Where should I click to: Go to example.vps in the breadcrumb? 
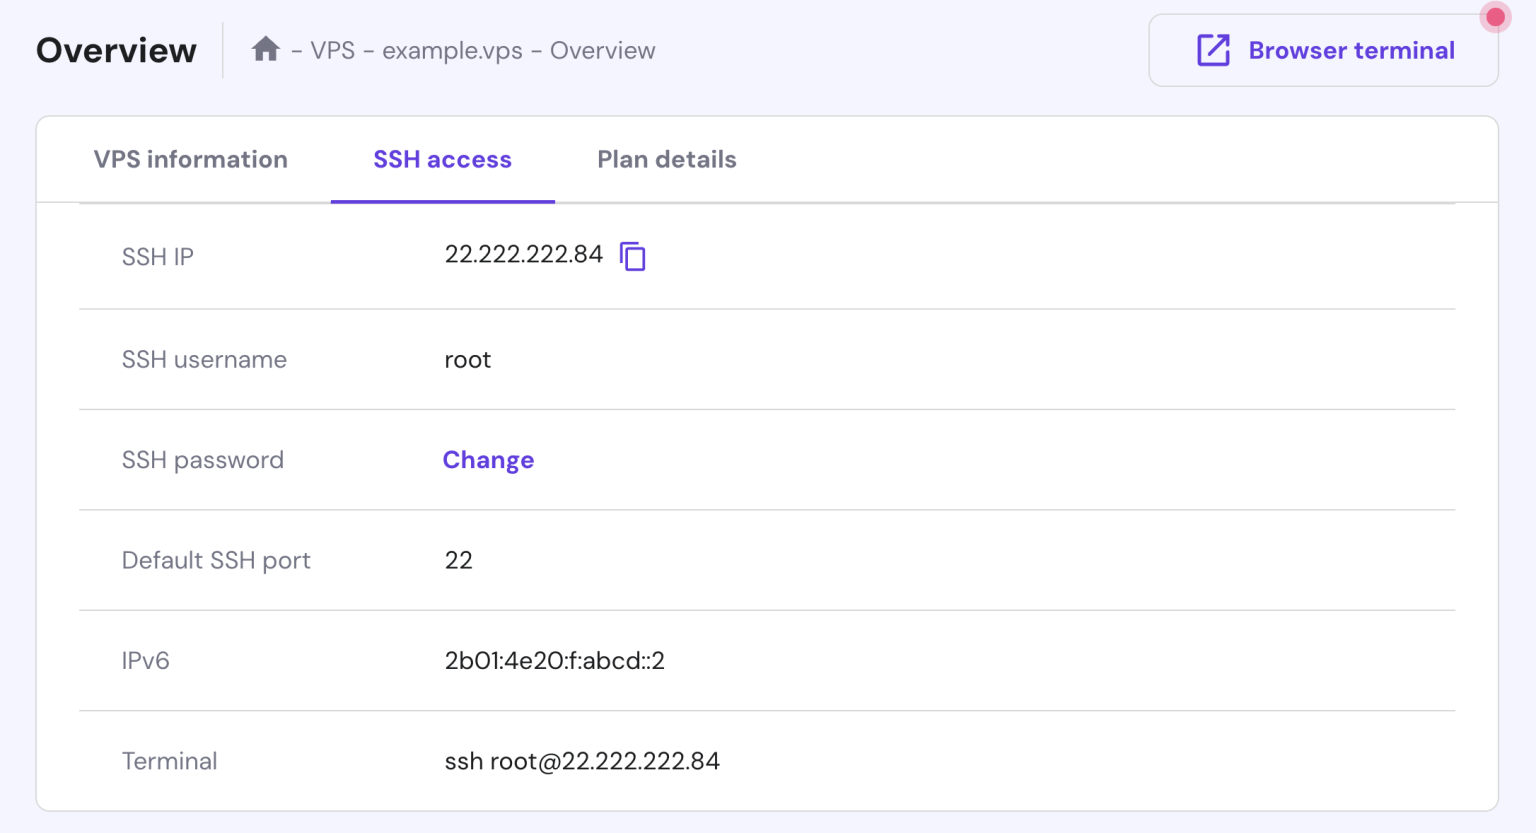tap(452, 50)
